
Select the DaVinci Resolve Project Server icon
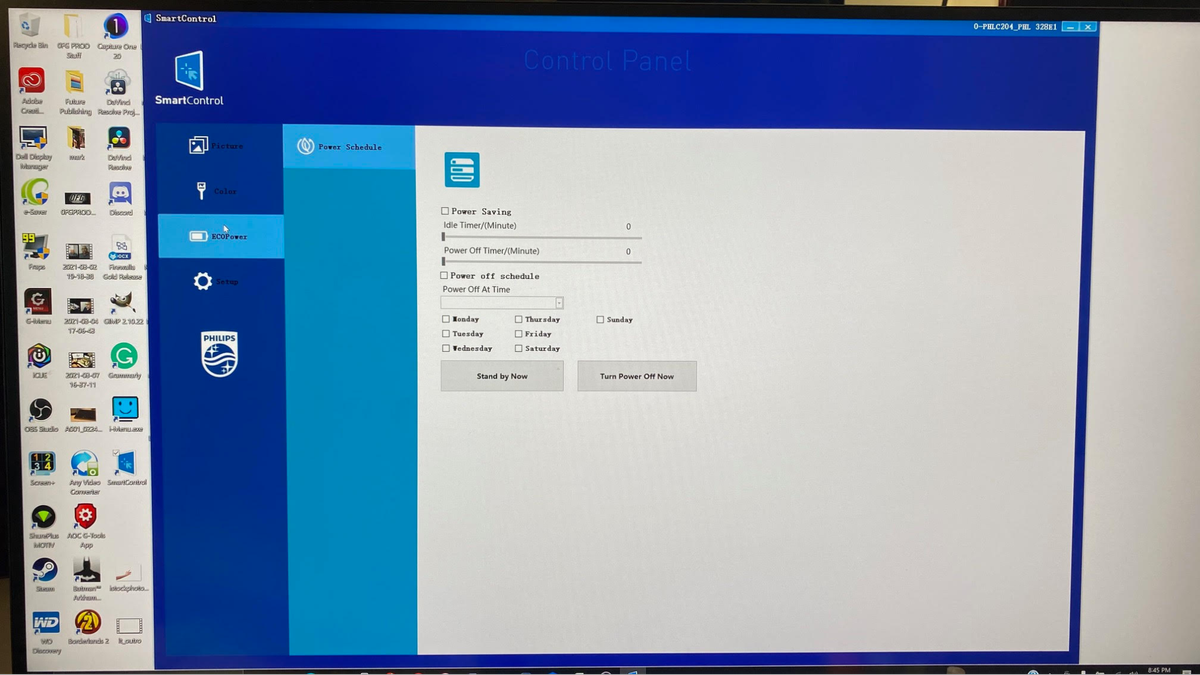118,90
